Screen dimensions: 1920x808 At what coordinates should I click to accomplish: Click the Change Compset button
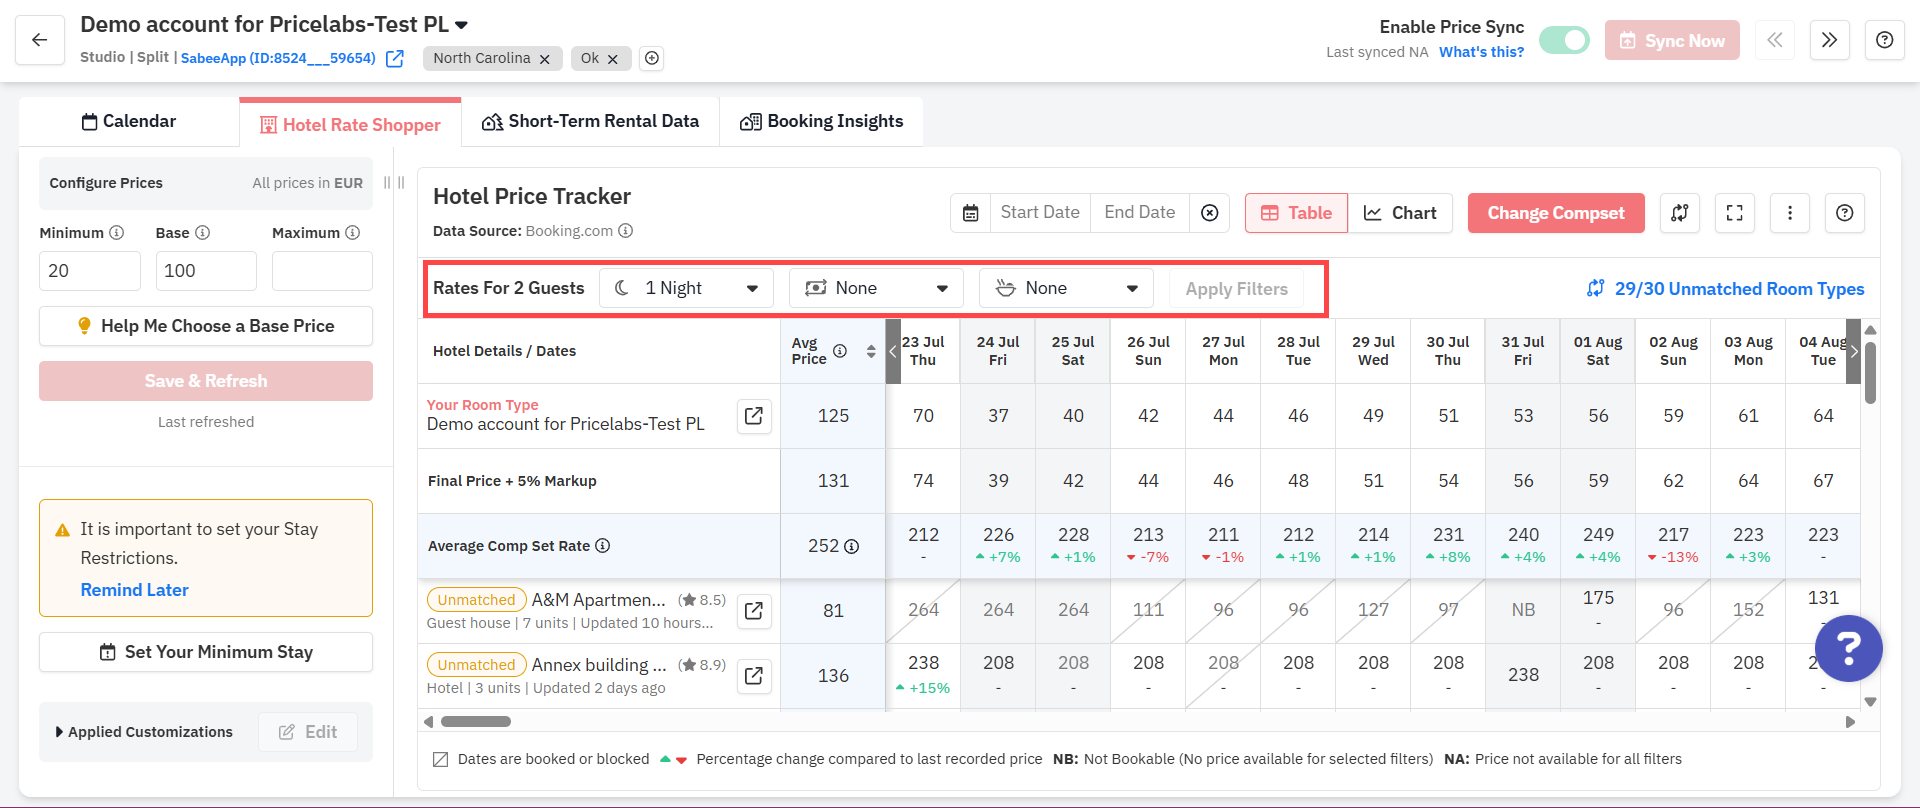click(x=1556, y=213)
